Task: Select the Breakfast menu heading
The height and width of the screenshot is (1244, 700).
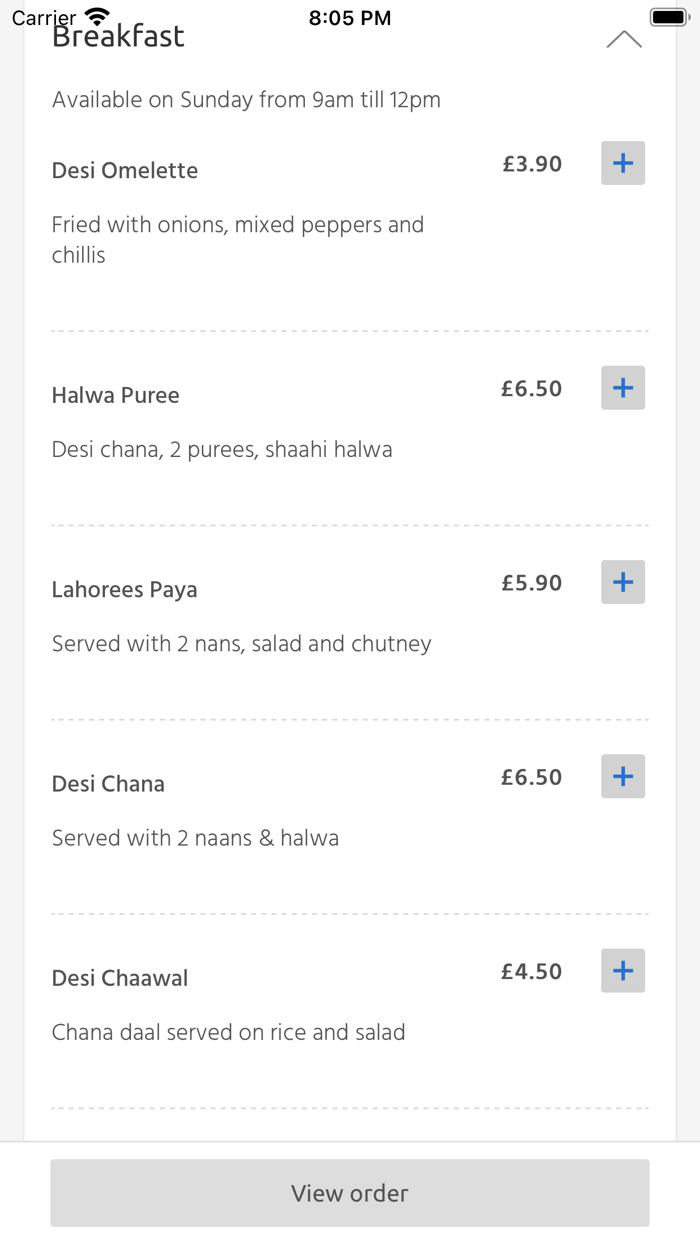Action: click(118, 35)
